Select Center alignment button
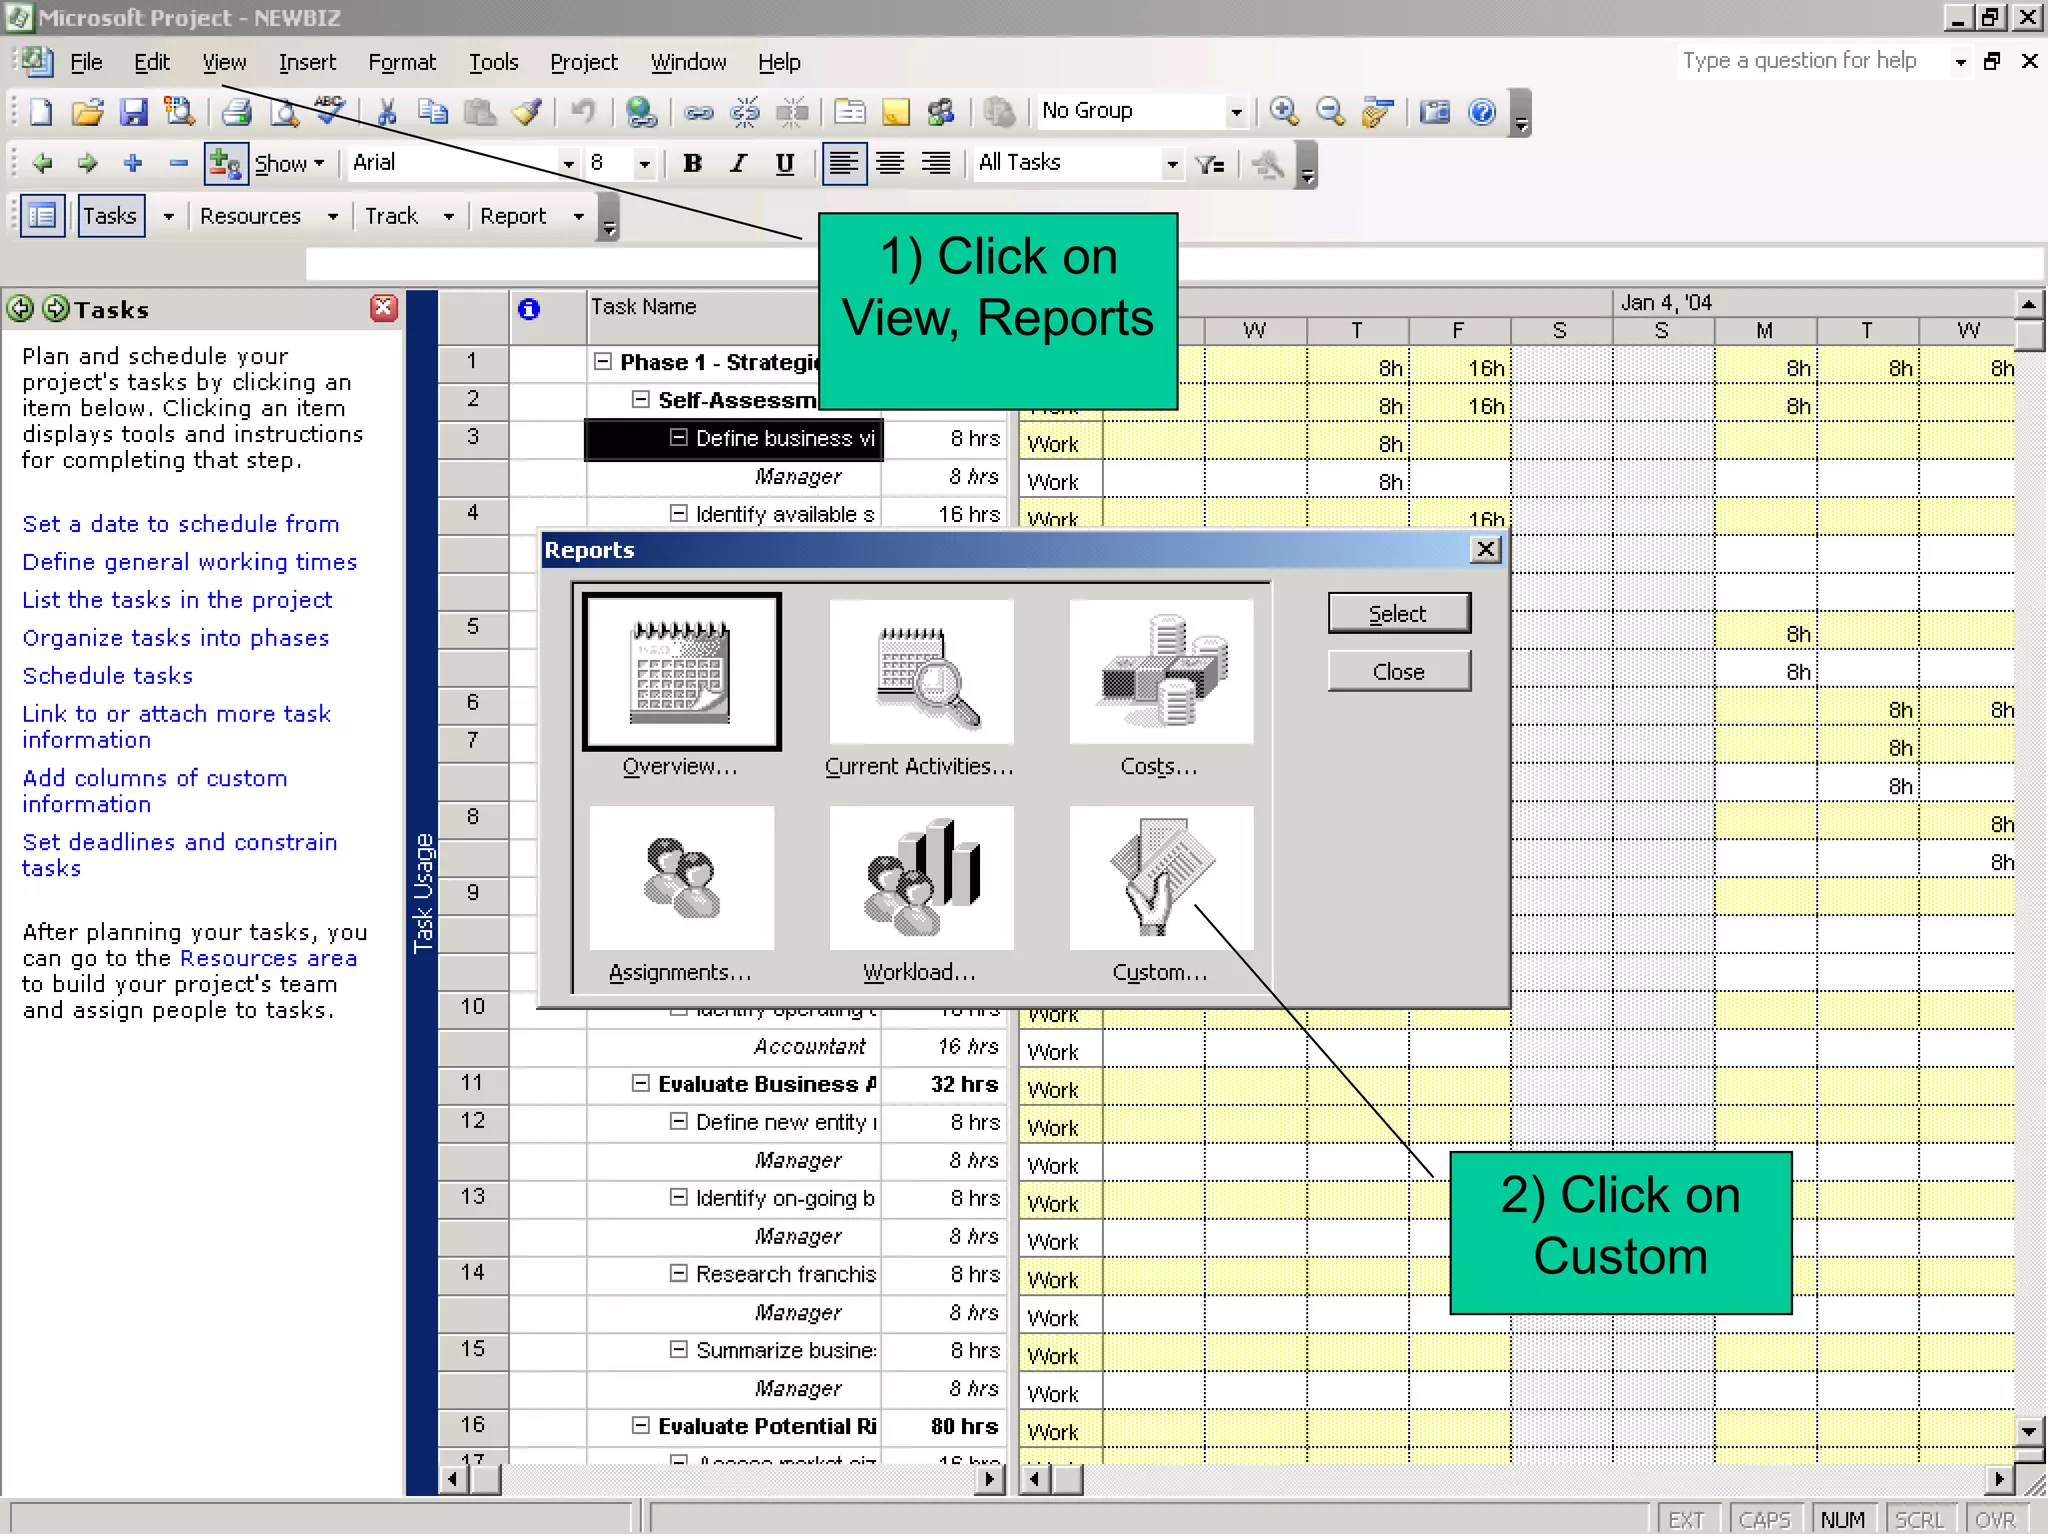This screenshot has height=1536, width=2048. pos(890,163)
